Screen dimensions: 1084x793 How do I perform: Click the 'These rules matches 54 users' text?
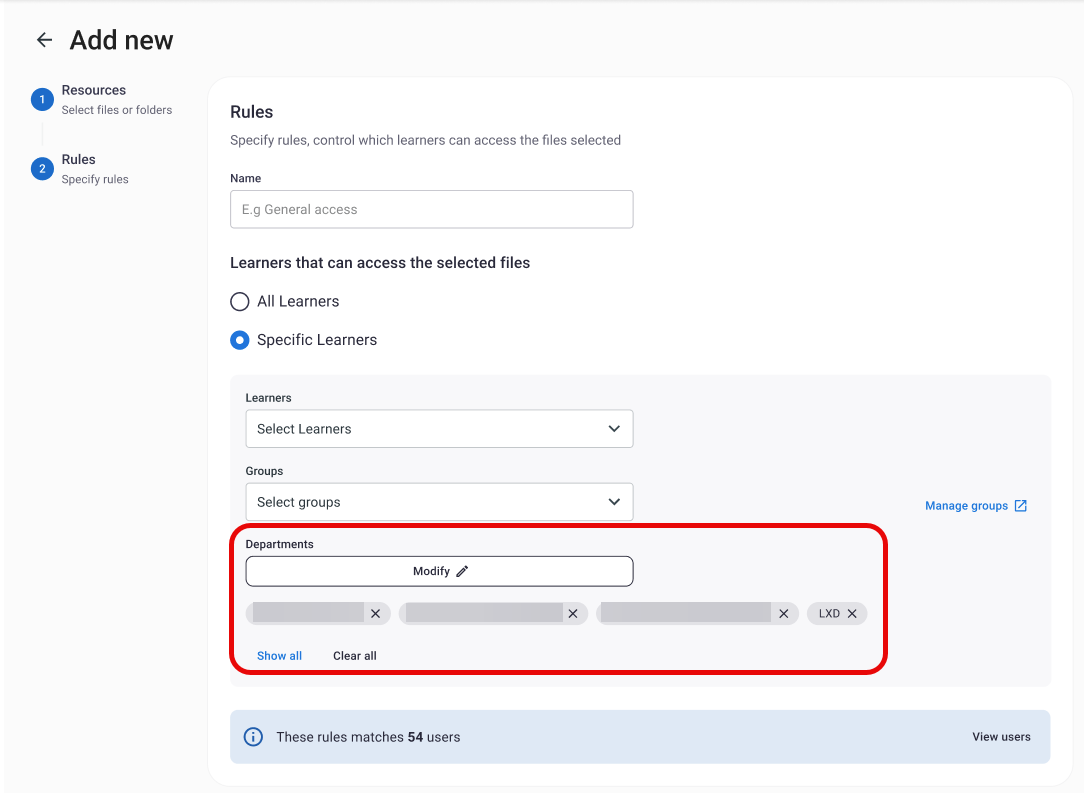[x=368, y=737]
